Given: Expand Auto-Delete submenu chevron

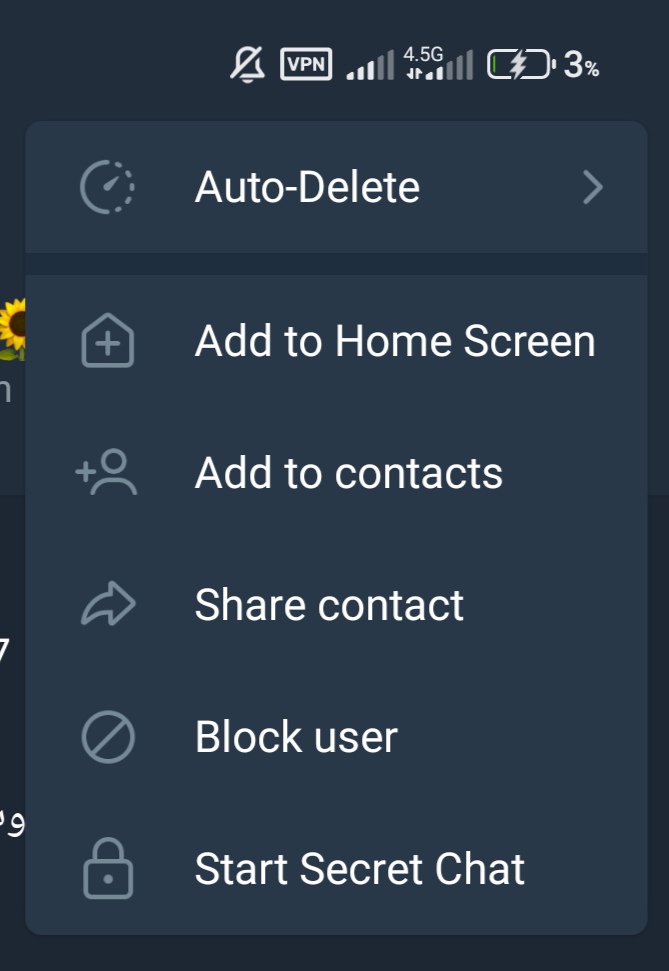Looking at the screenshot, I should coord(593,187).
